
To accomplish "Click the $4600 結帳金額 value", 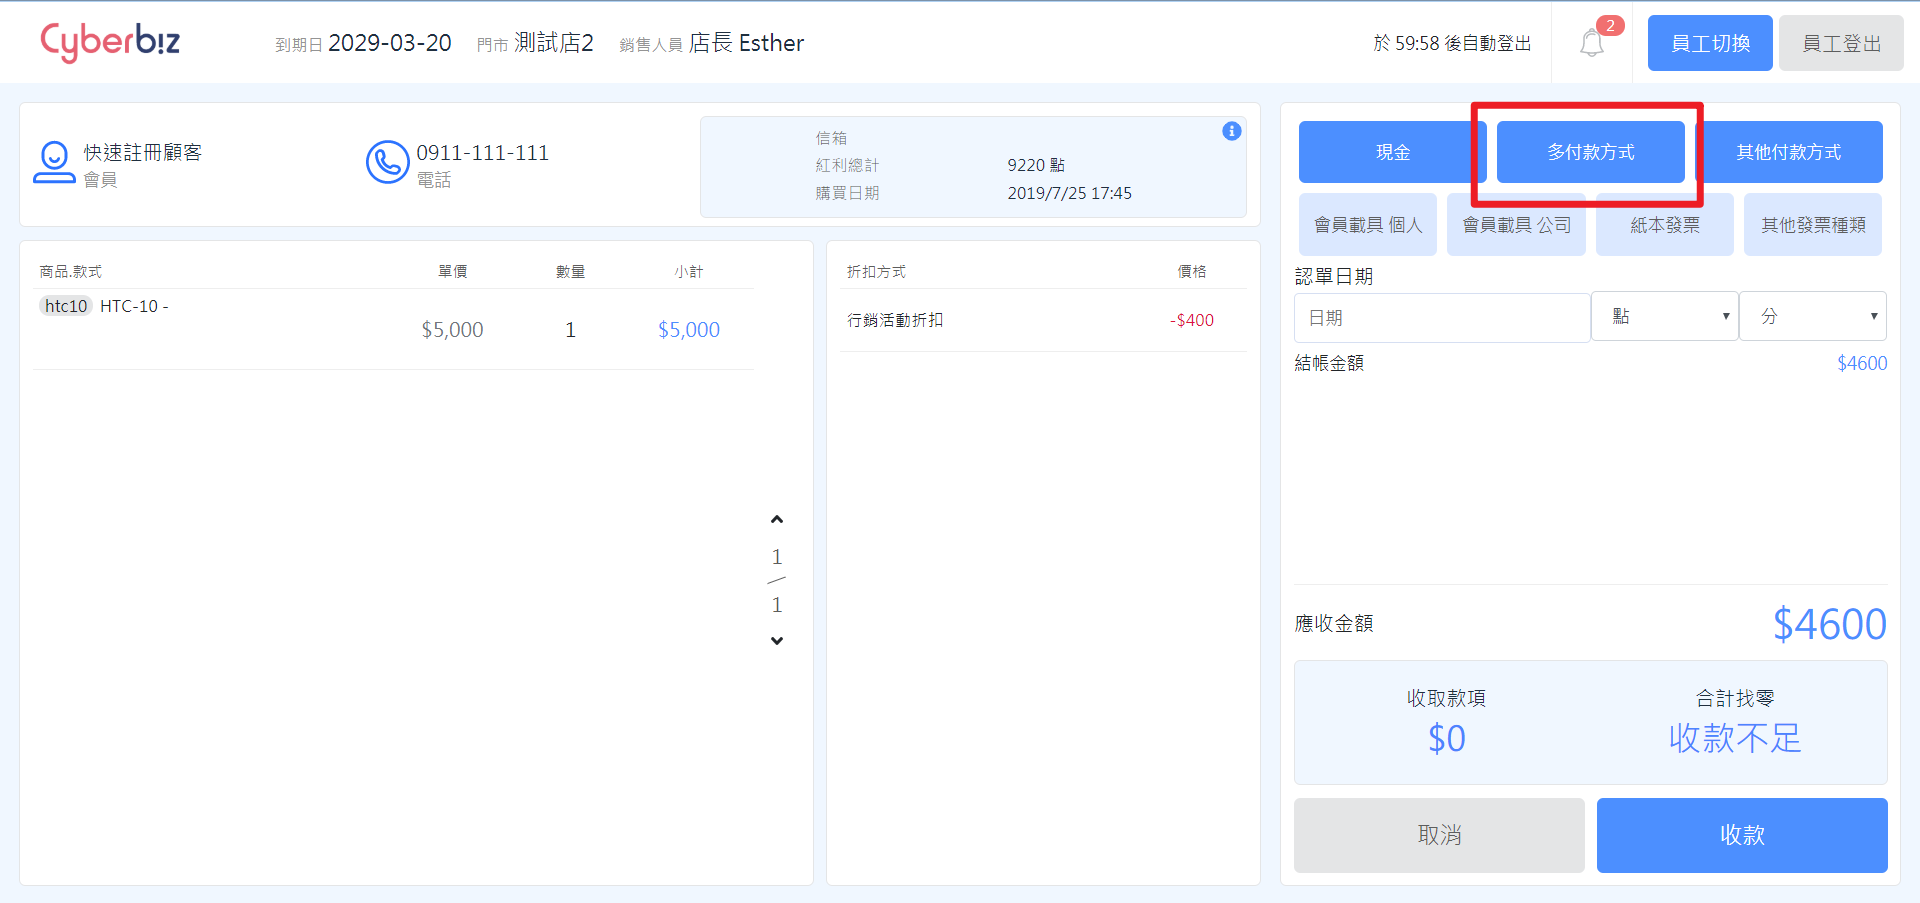I will point(1862,363).
